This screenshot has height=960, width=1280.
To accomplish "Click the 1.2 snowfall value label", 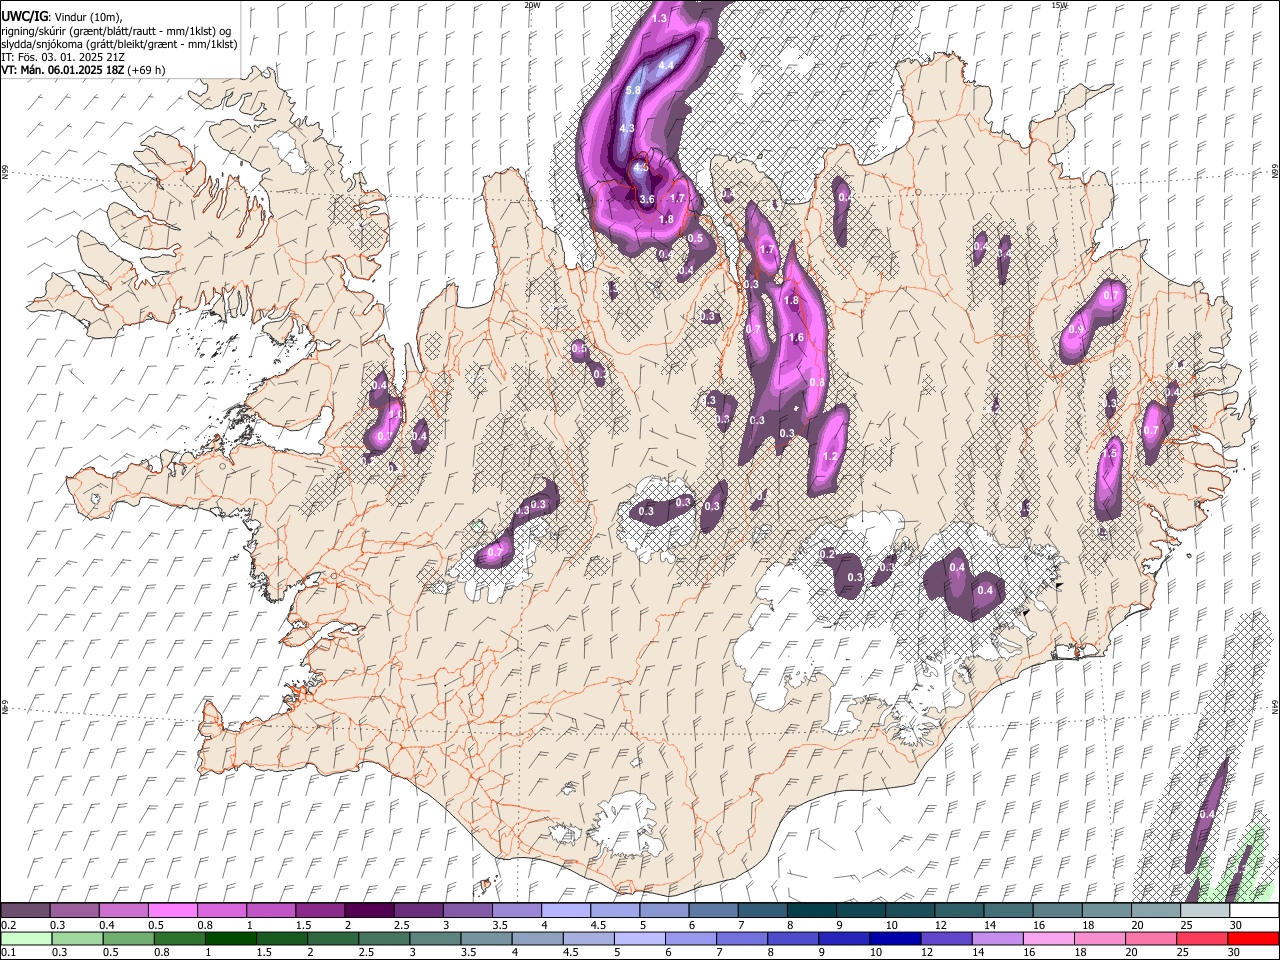I will [x=829, y=457].
